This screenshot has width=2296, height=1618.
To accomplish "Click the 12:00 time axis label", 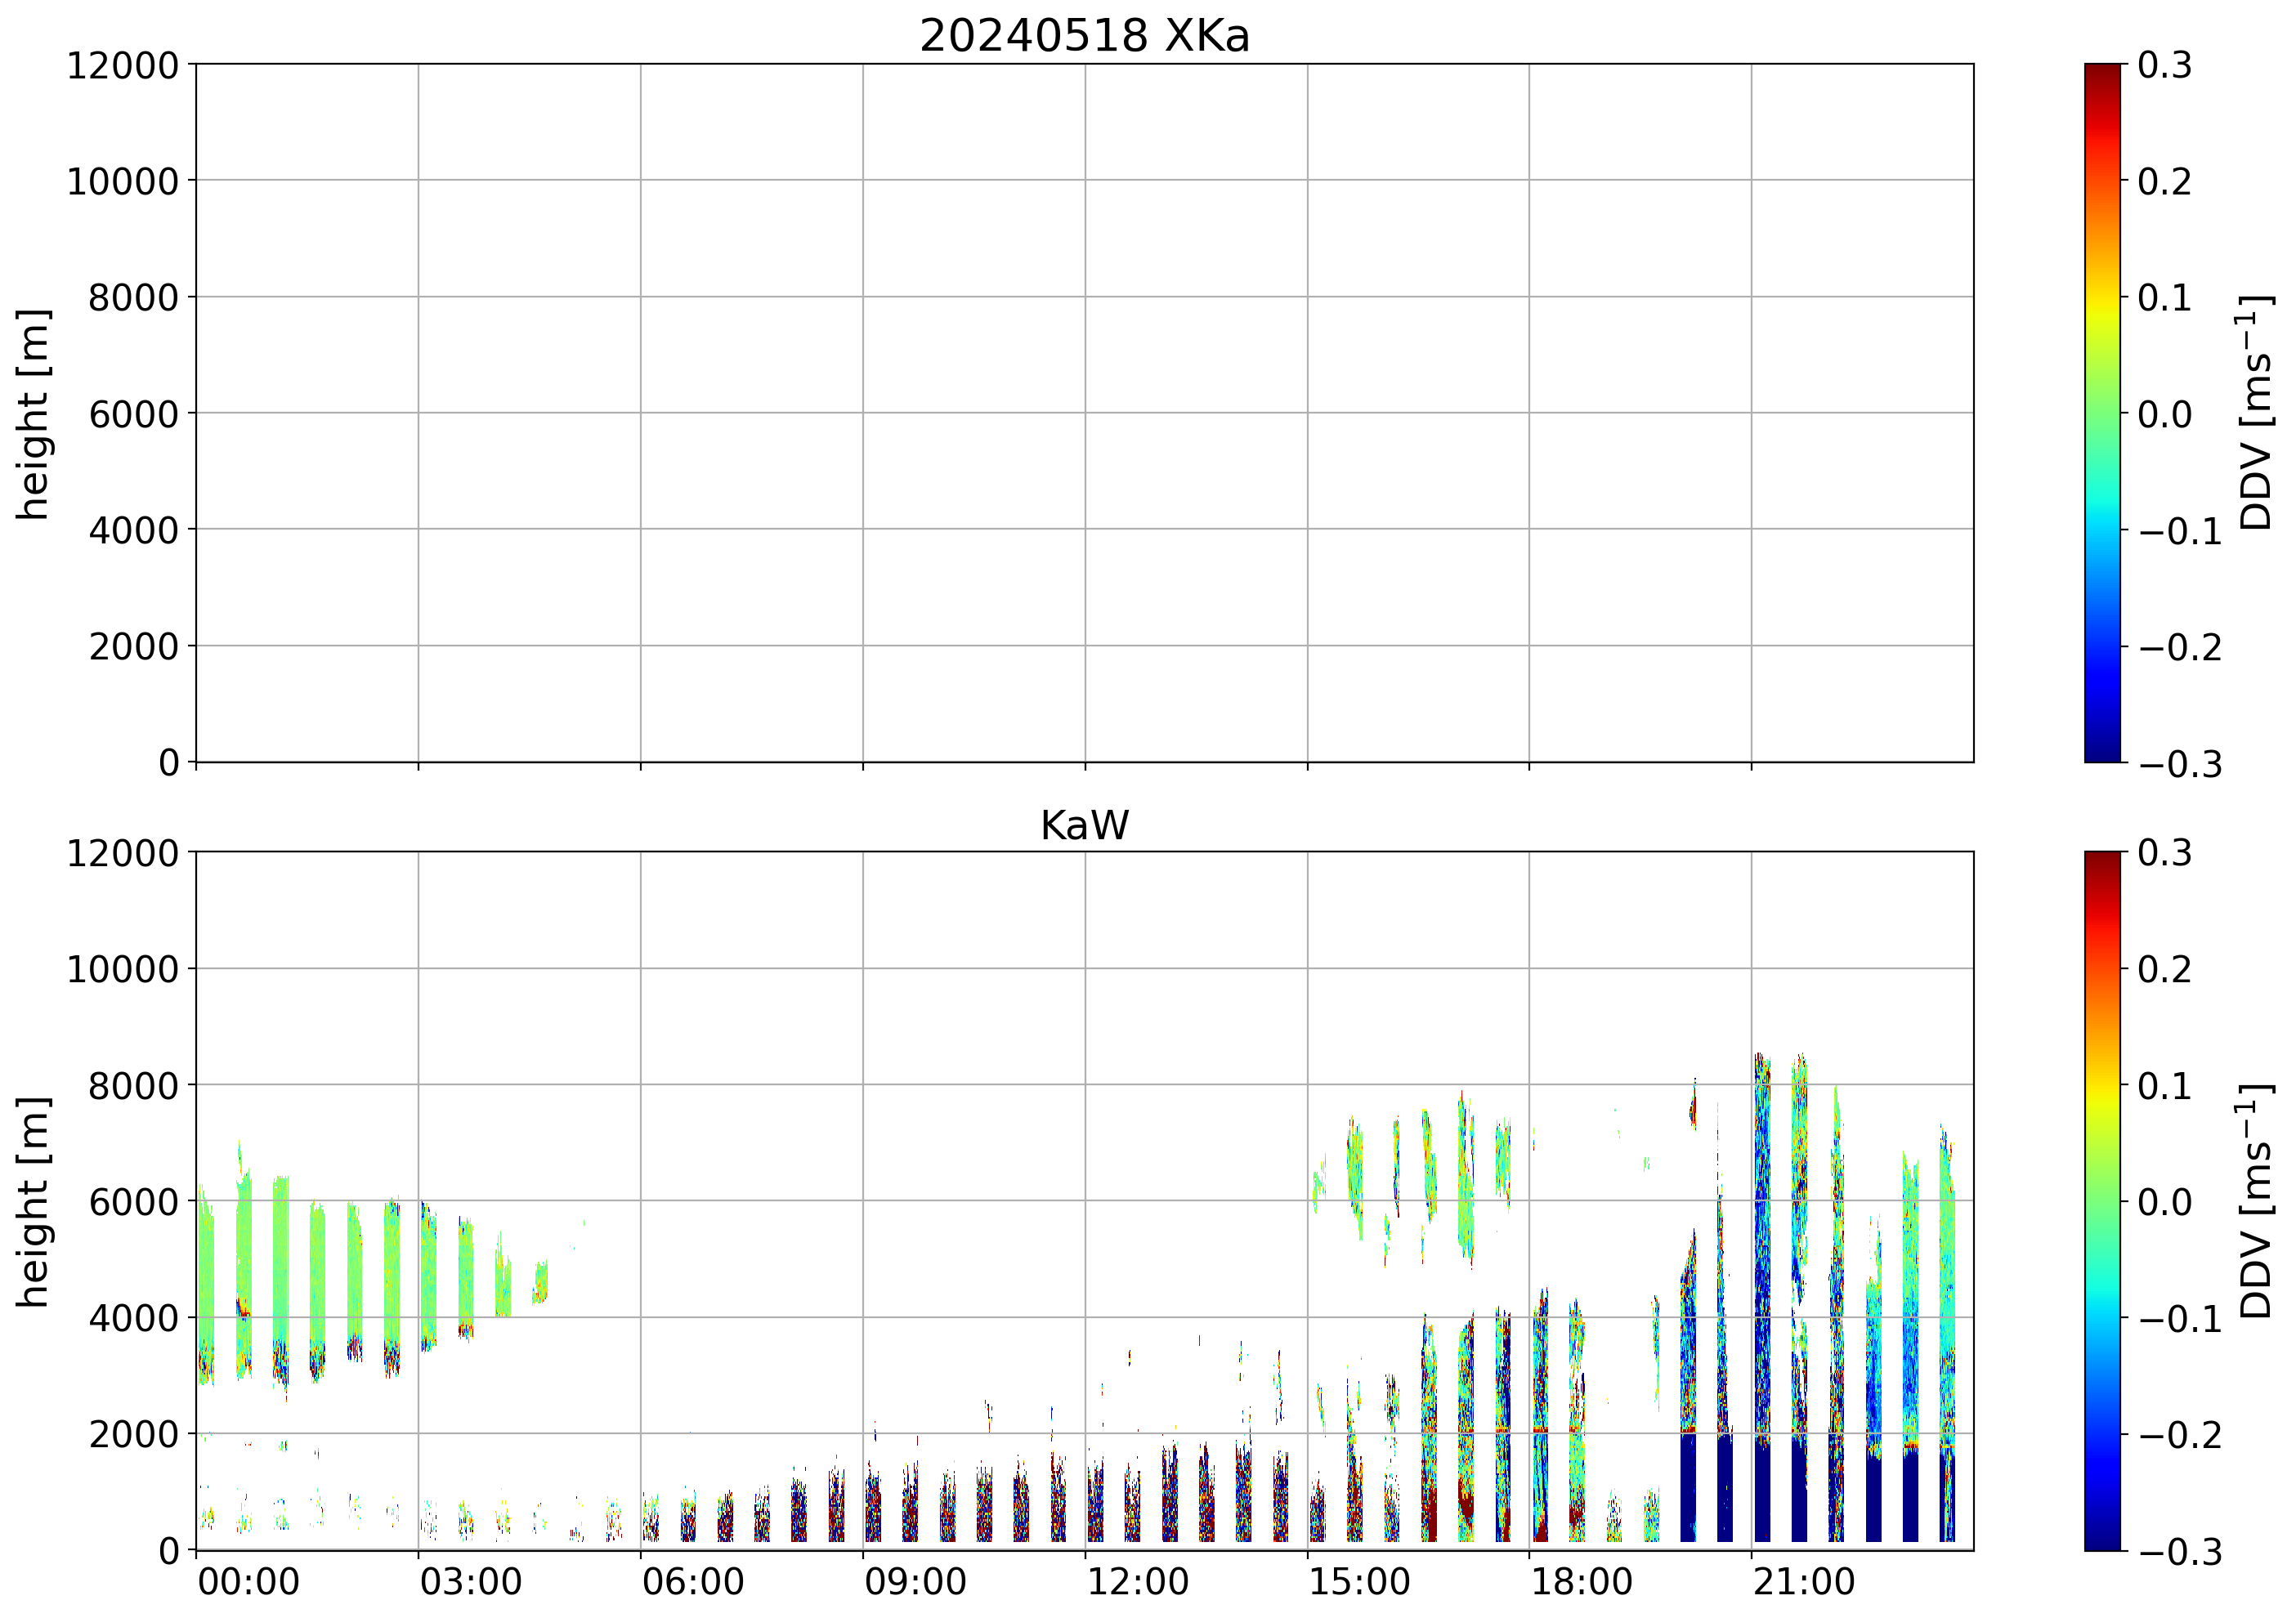I will [1137, 1583].
